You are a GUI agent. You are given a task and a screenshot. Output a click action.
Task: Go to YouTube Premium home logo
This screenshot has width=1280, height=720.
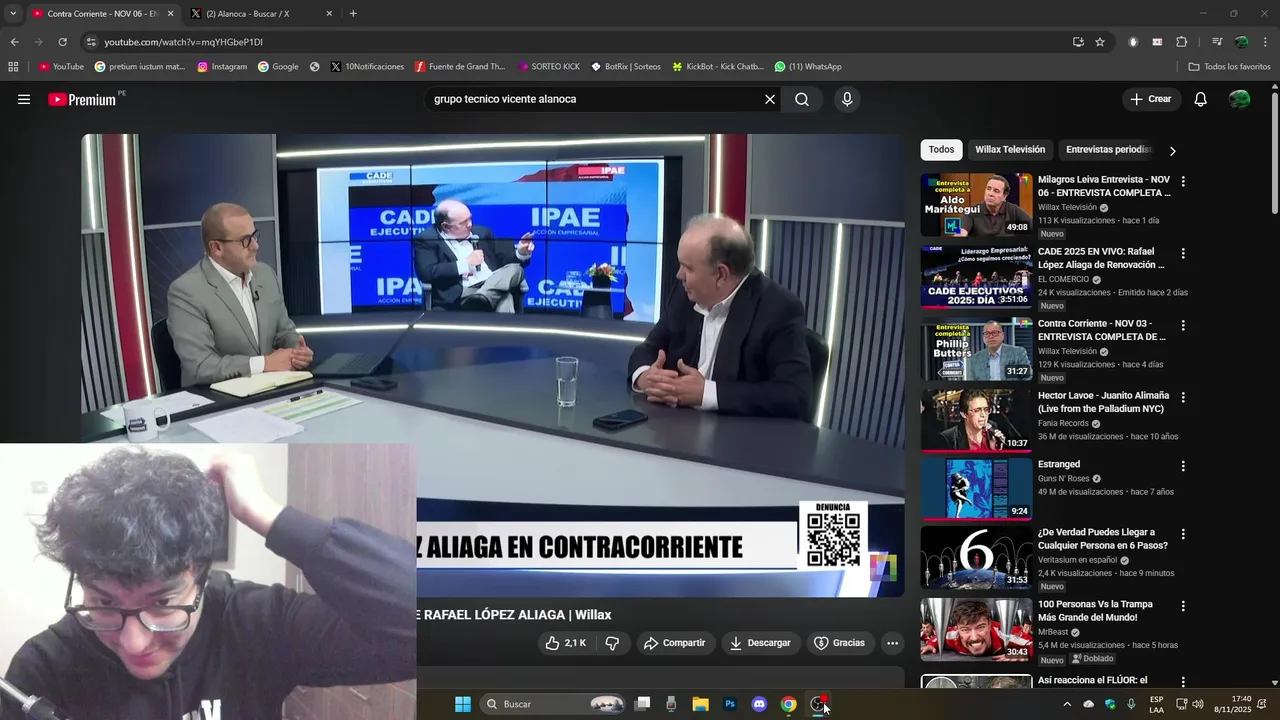click(82, 99)
